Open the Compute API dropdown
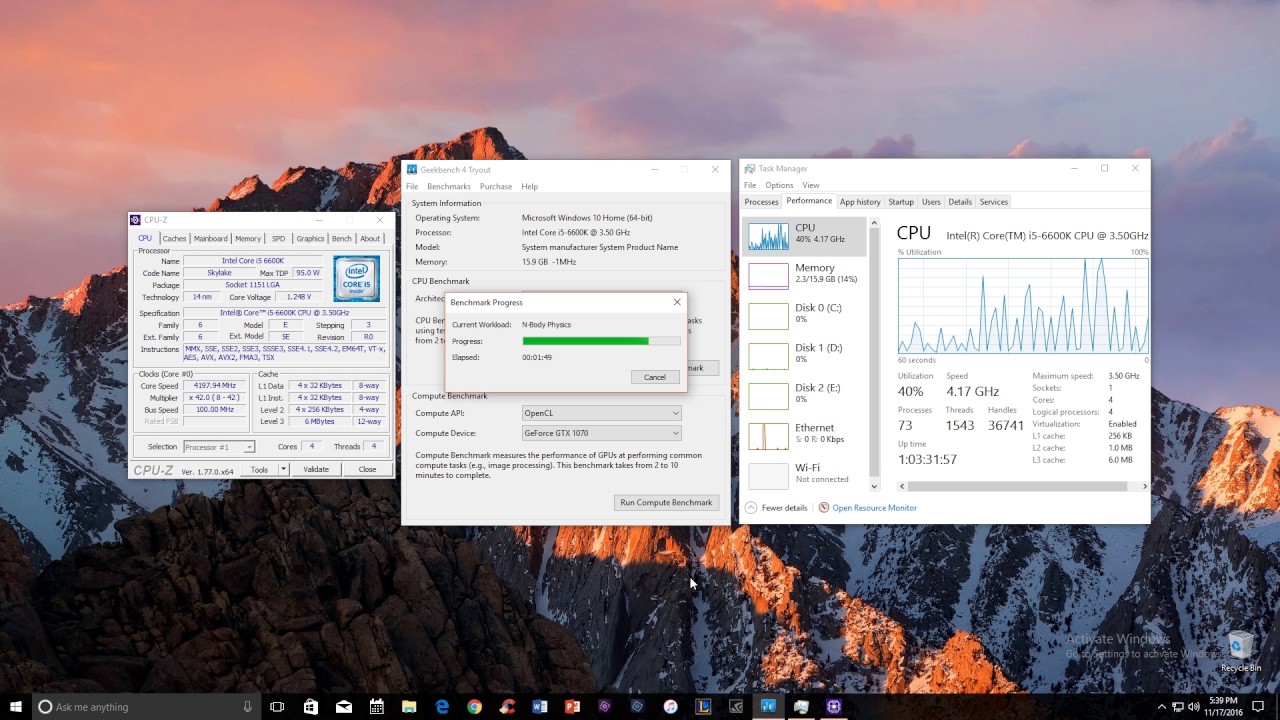 point(602,413)
